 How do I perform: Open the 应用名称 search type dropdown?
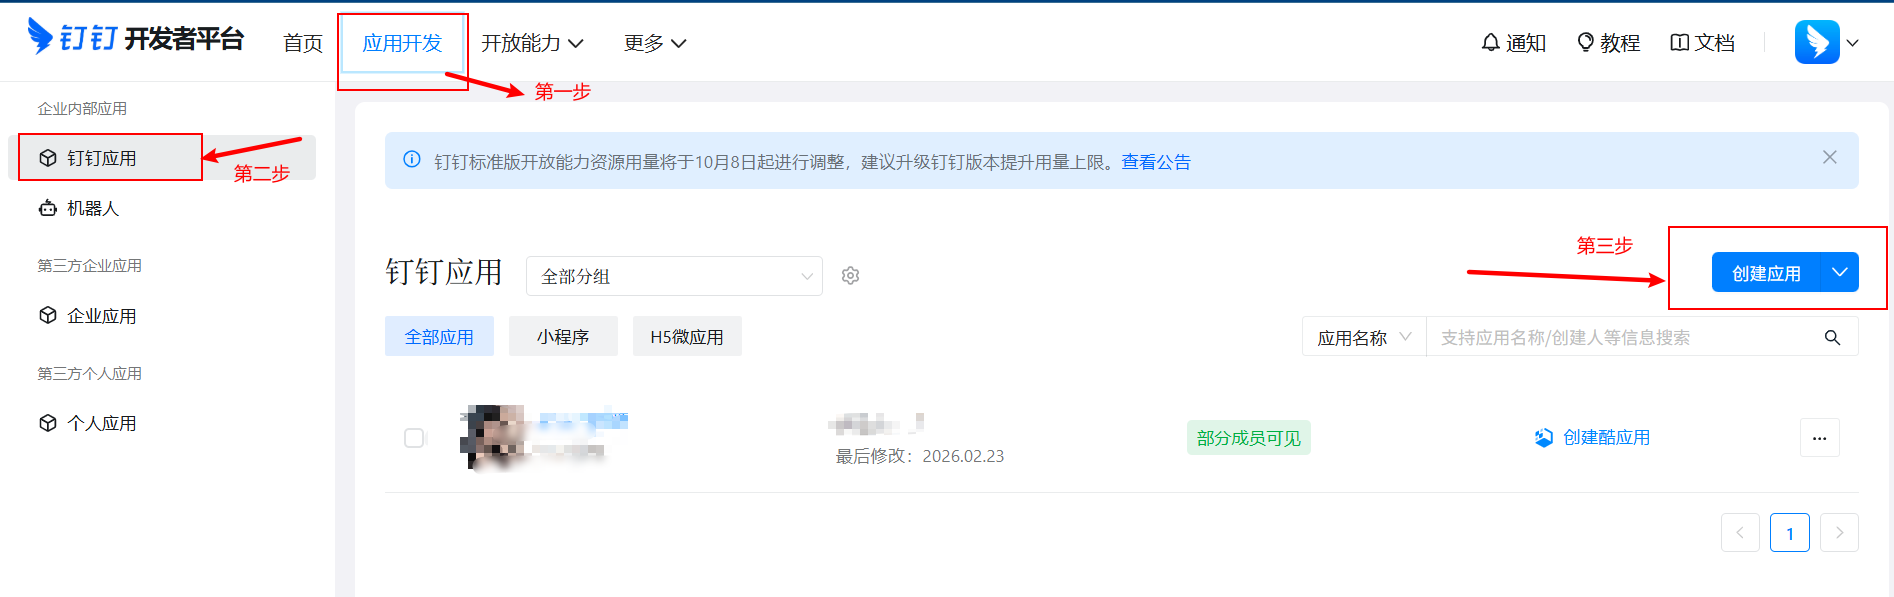pos(1364,337)
